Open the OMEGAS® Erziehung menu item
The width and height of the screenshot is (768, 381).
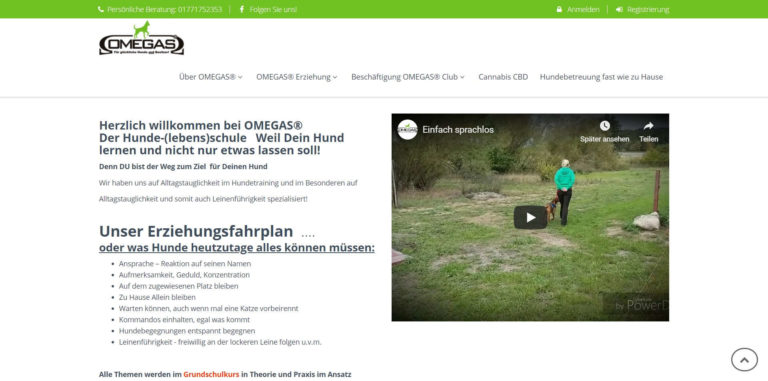[x=293, y=77]
